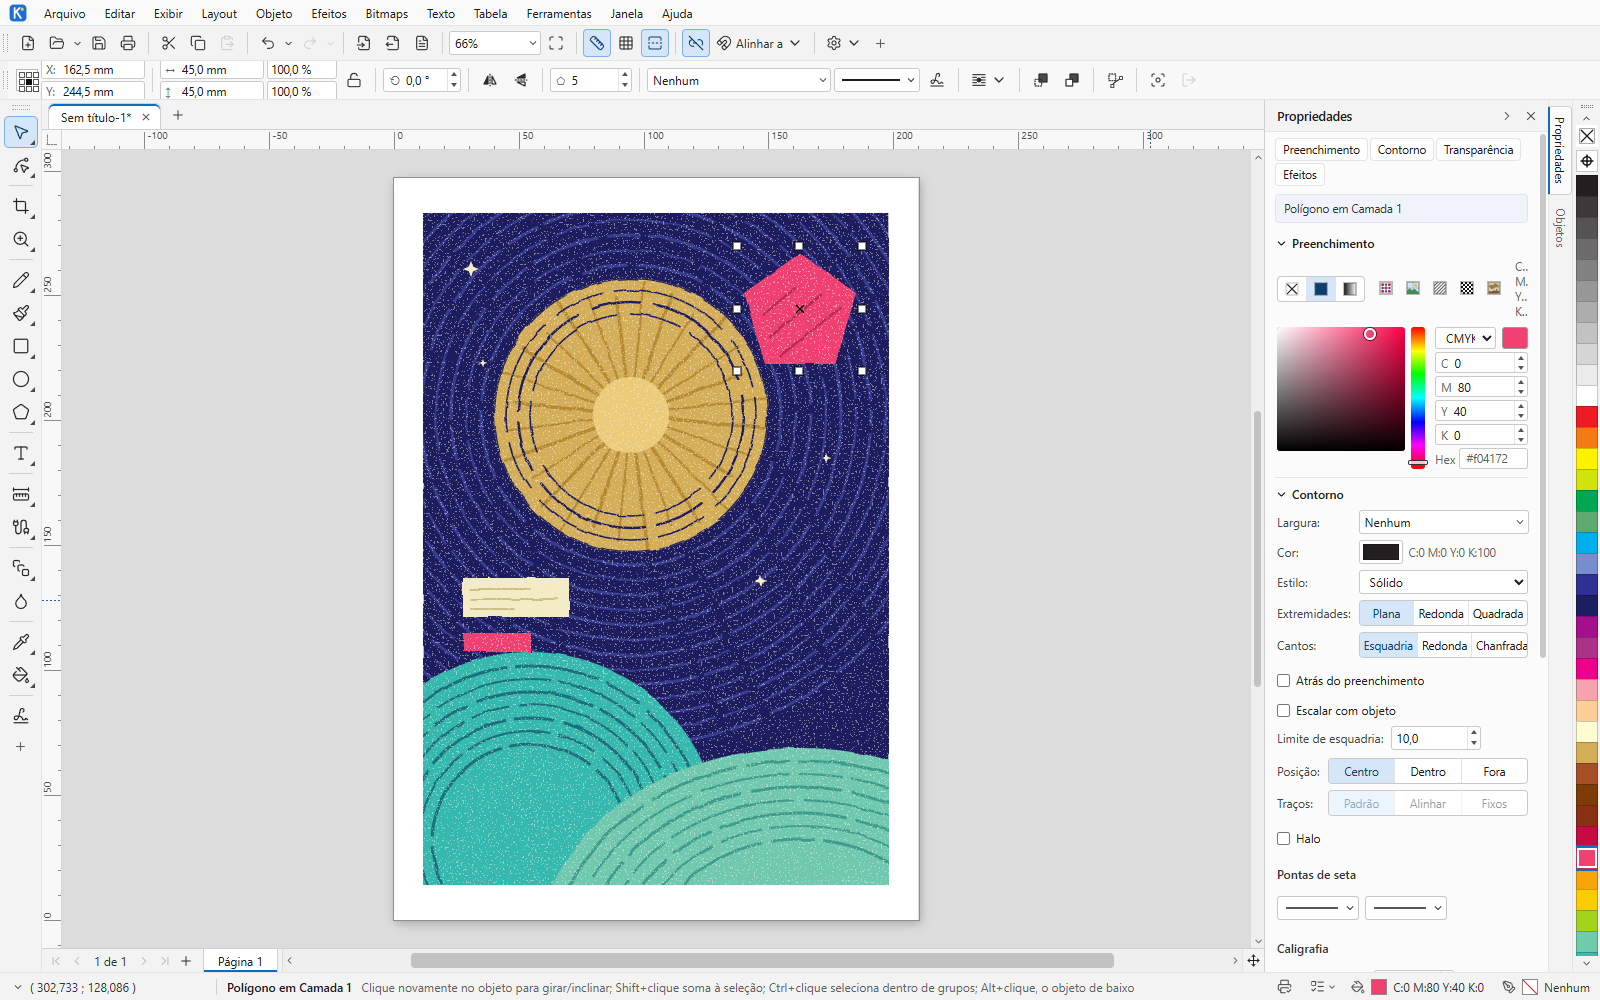1600x1000 pixels.
Task: Select the Rectangle tool in toolbox
Action: (x=21, y=347)
